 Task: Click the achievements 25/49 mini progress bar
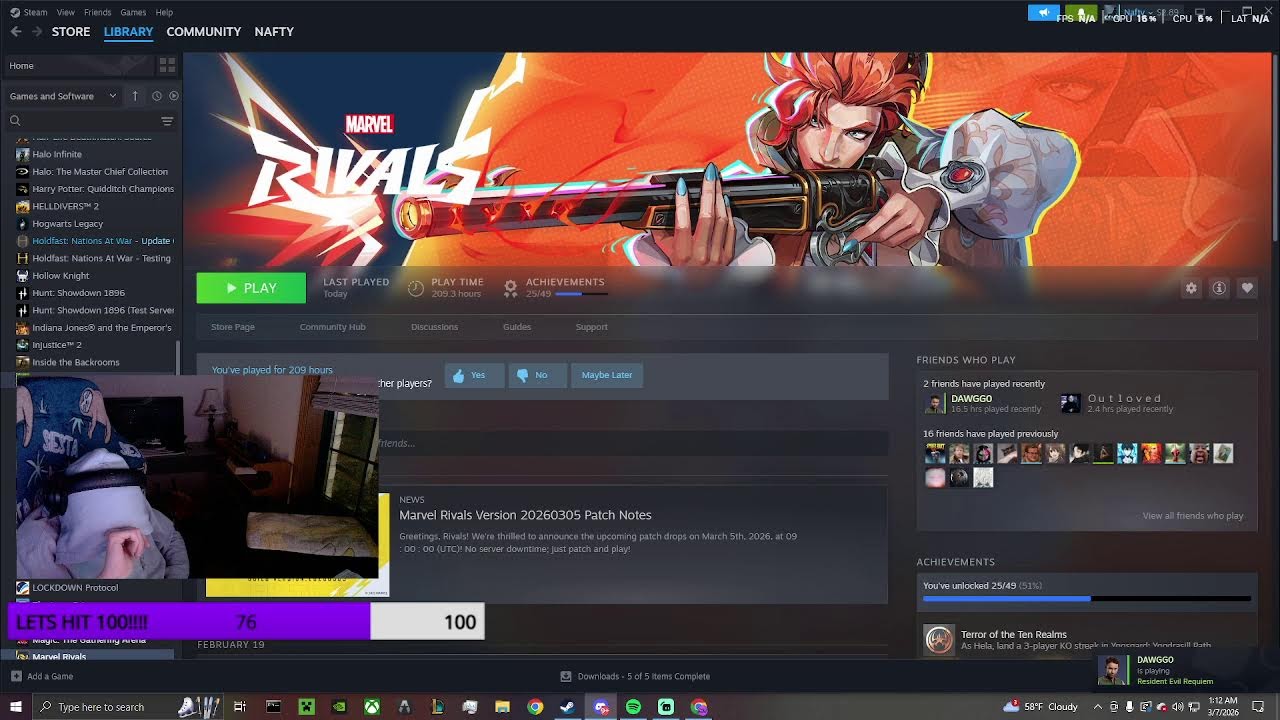(581, 294)
